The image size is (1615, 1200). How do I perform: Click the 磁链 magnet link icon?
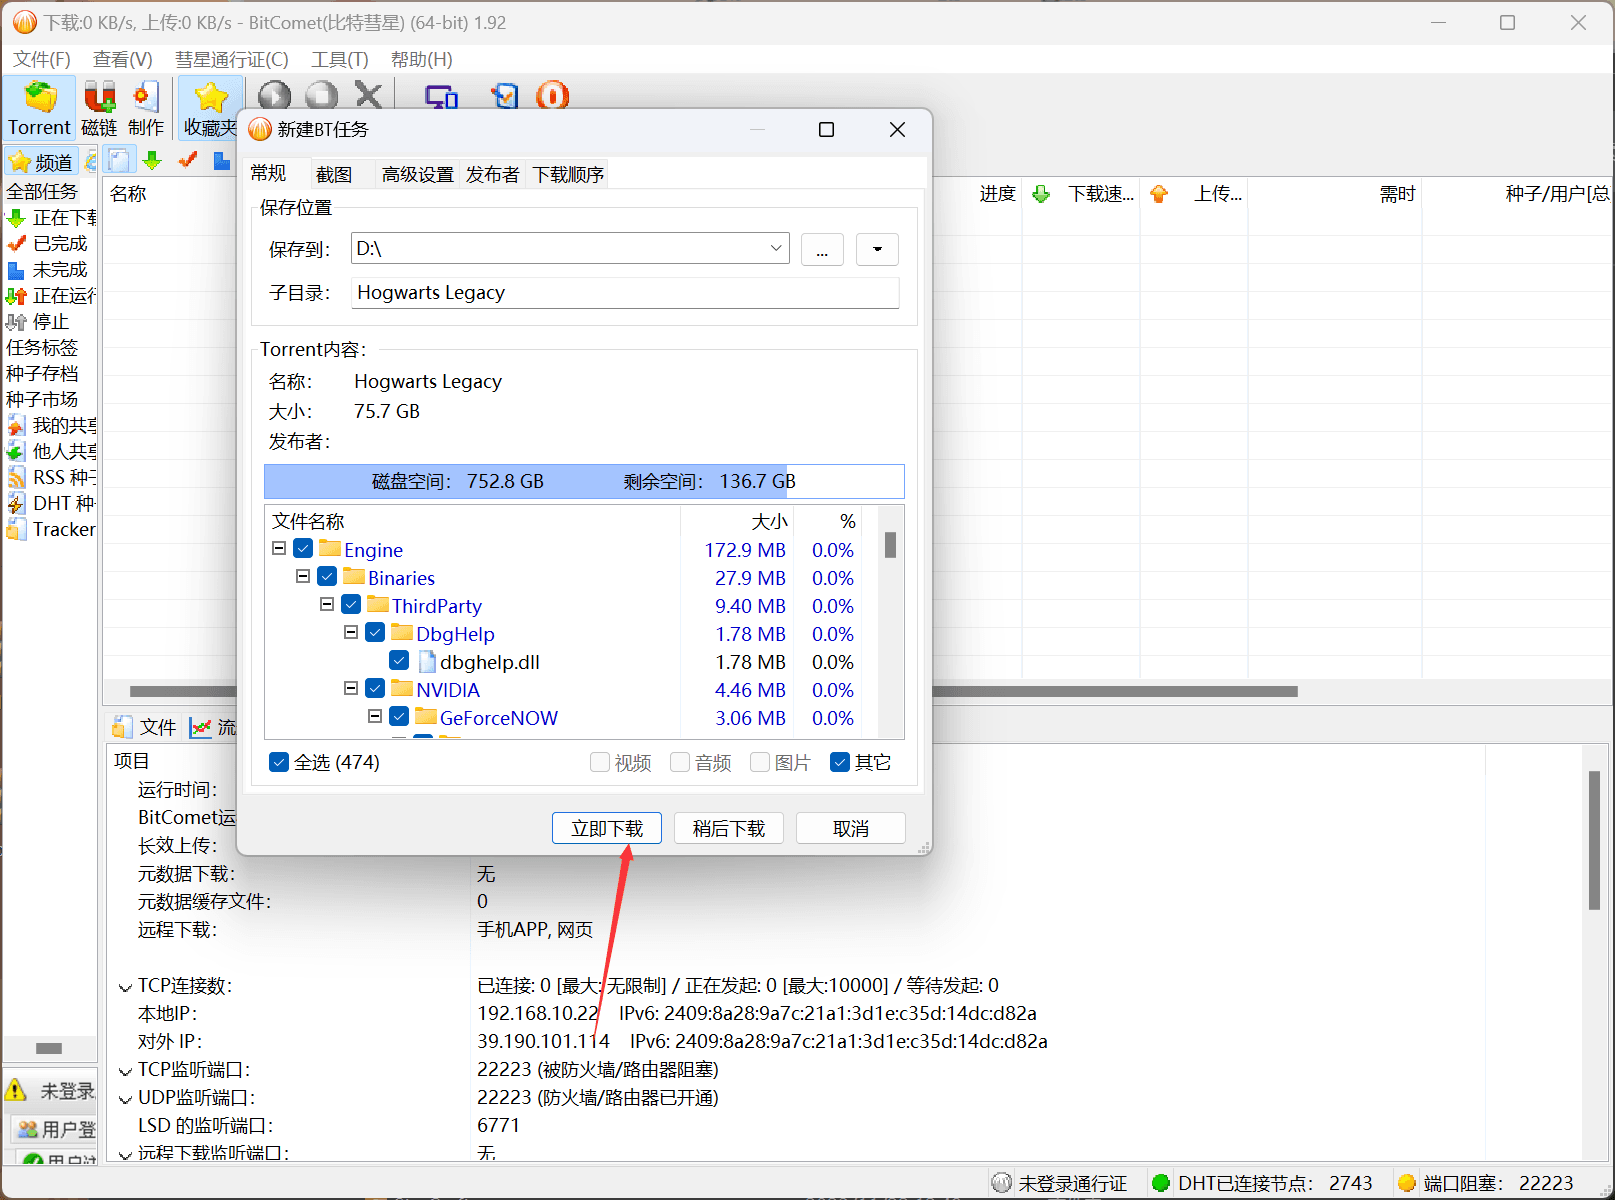pyautogui.click(x=99, y=108)
